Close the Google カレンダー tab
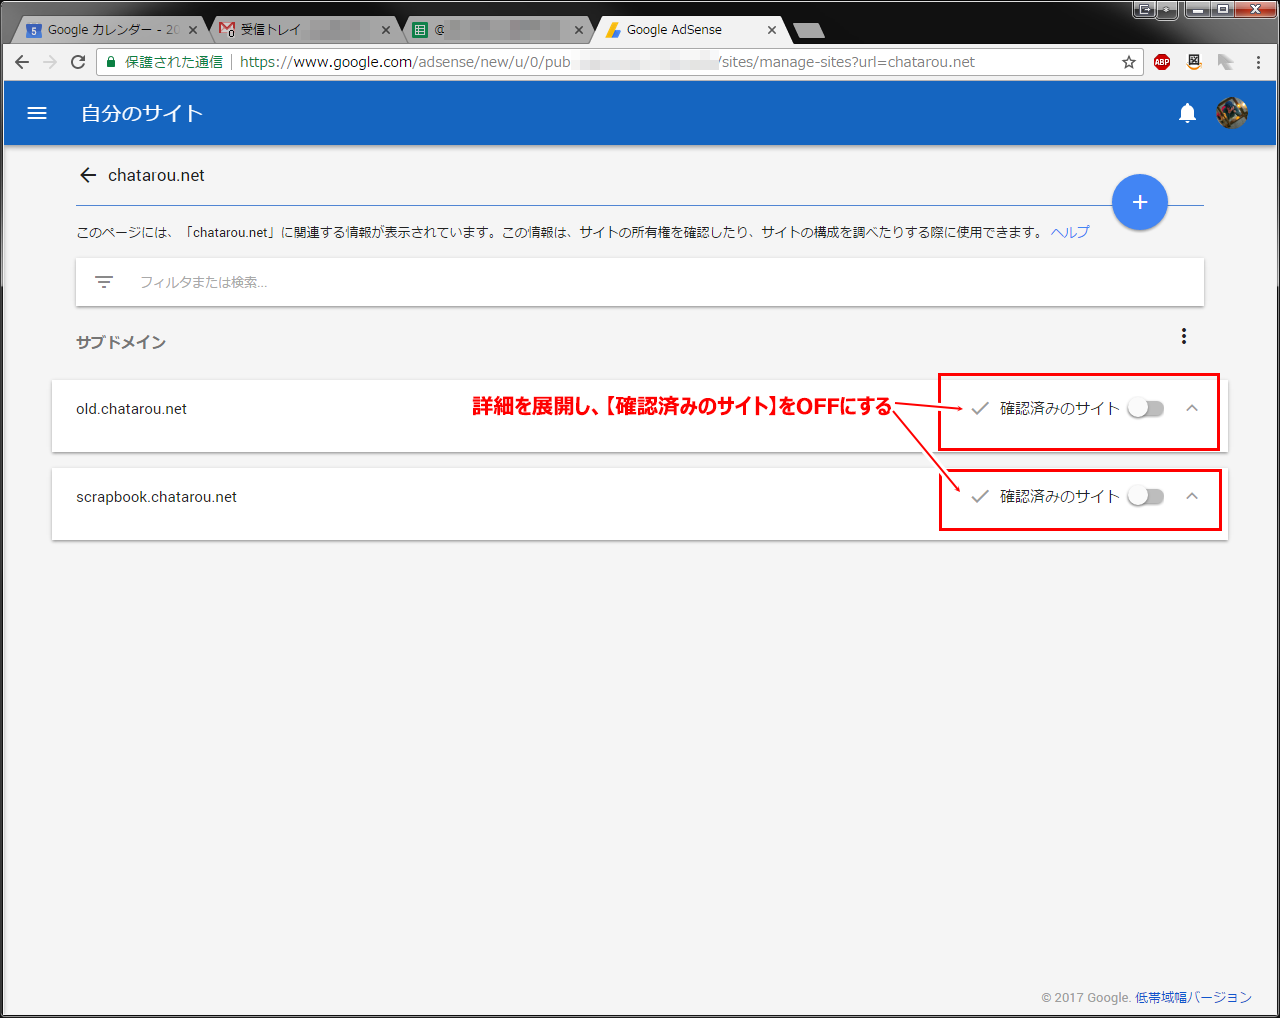 click(193, 30)
